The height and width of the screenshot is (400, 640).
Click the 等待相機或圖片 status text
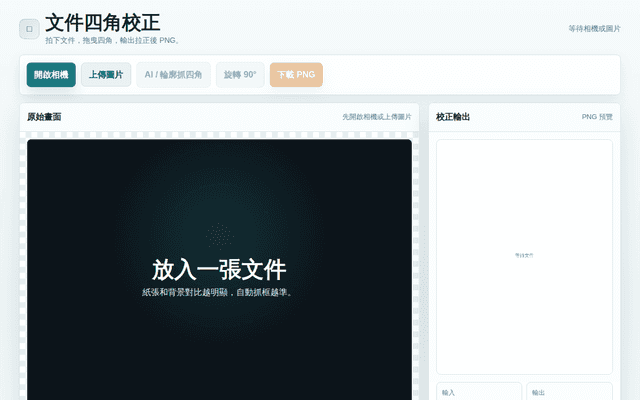(594, 29)
